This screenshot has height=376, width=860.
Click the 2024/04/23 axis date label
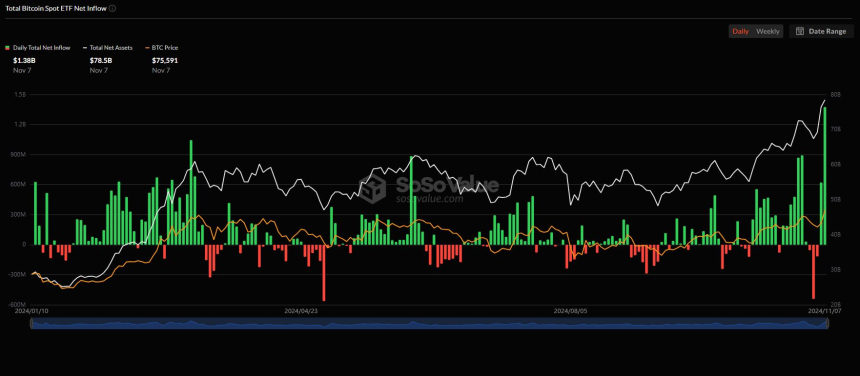pos(301,311)
